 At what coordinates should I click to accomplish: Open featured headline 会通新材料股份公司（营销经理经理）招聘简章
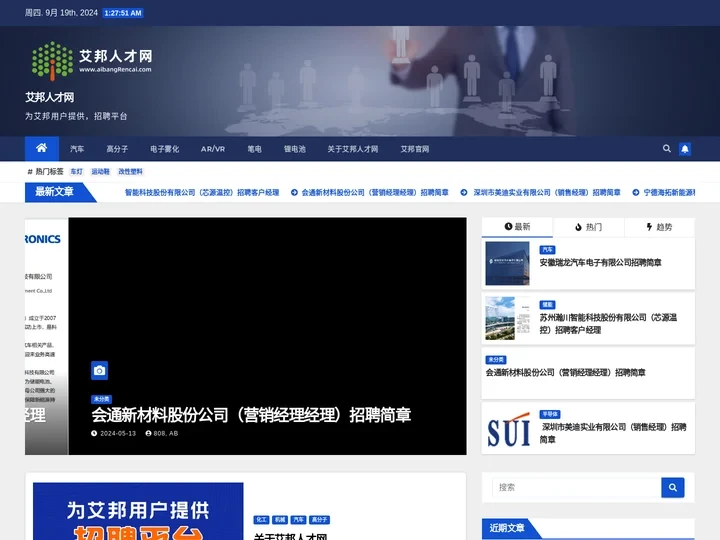point(251,415)
